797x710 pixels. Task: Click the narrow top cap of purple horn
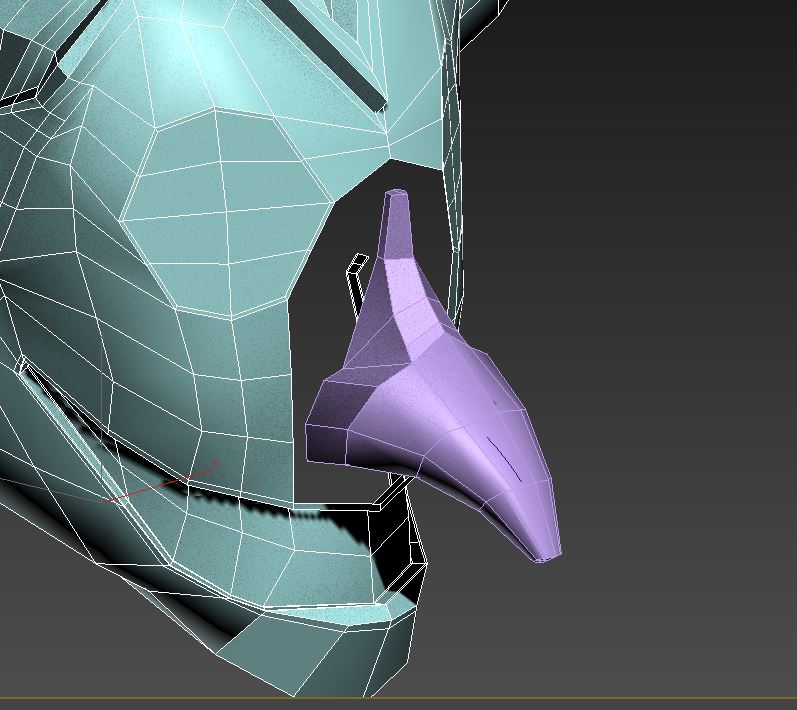click(397, 193)
